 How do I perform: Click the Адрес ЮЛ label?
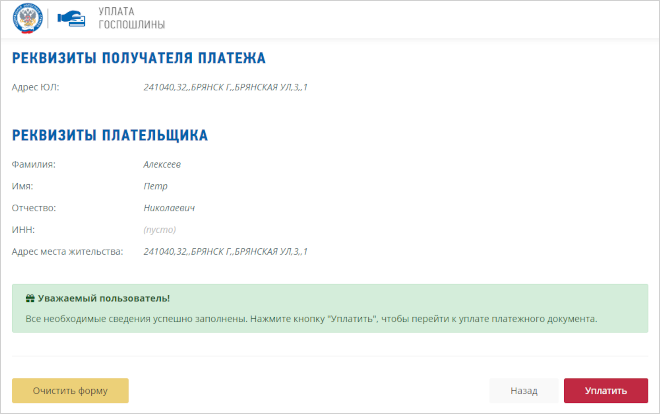(36, 87)
